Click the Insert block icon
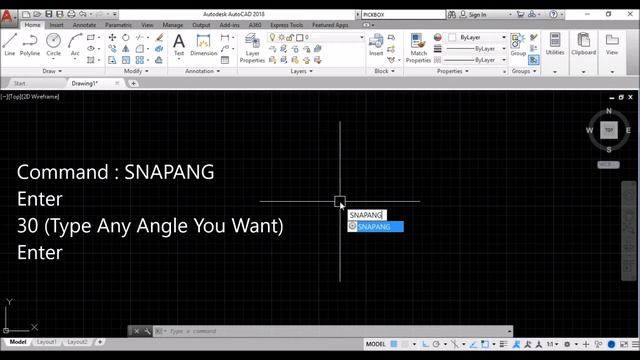Screen dimensions: 640x360 (376, 45)
